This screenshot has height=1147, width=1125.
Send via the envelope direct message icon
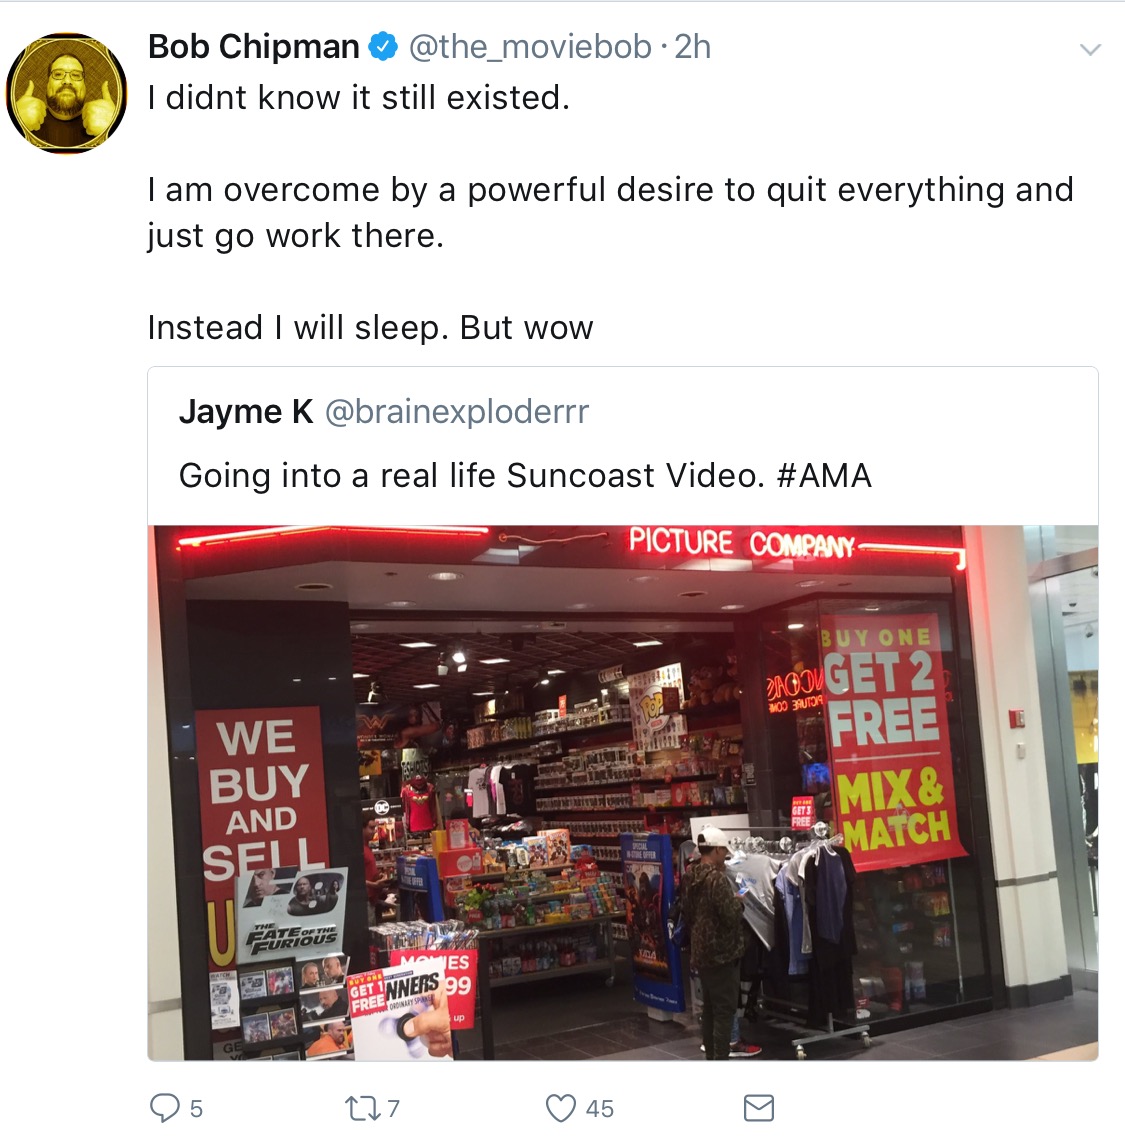[x=759, y=1108]
